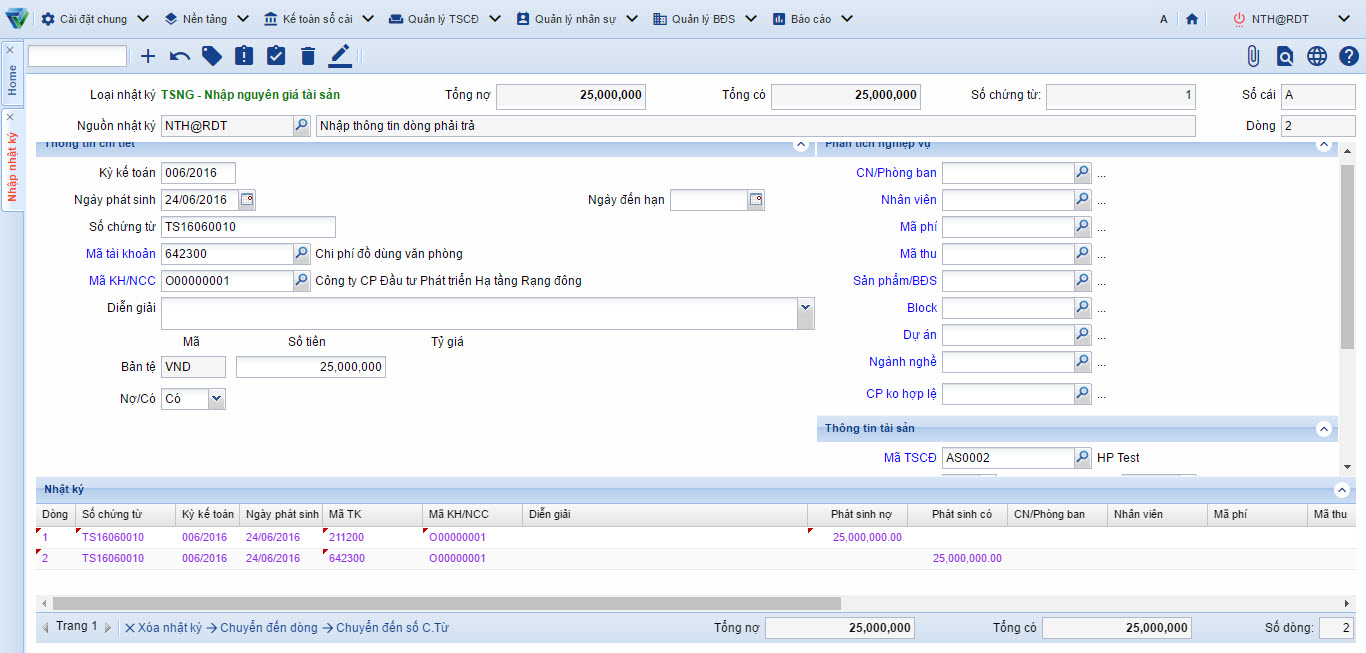The width and height of the screenshot is (1366, 653).
Task: Collapse the Nhật ký grid panel
Action: (1342, 490)
